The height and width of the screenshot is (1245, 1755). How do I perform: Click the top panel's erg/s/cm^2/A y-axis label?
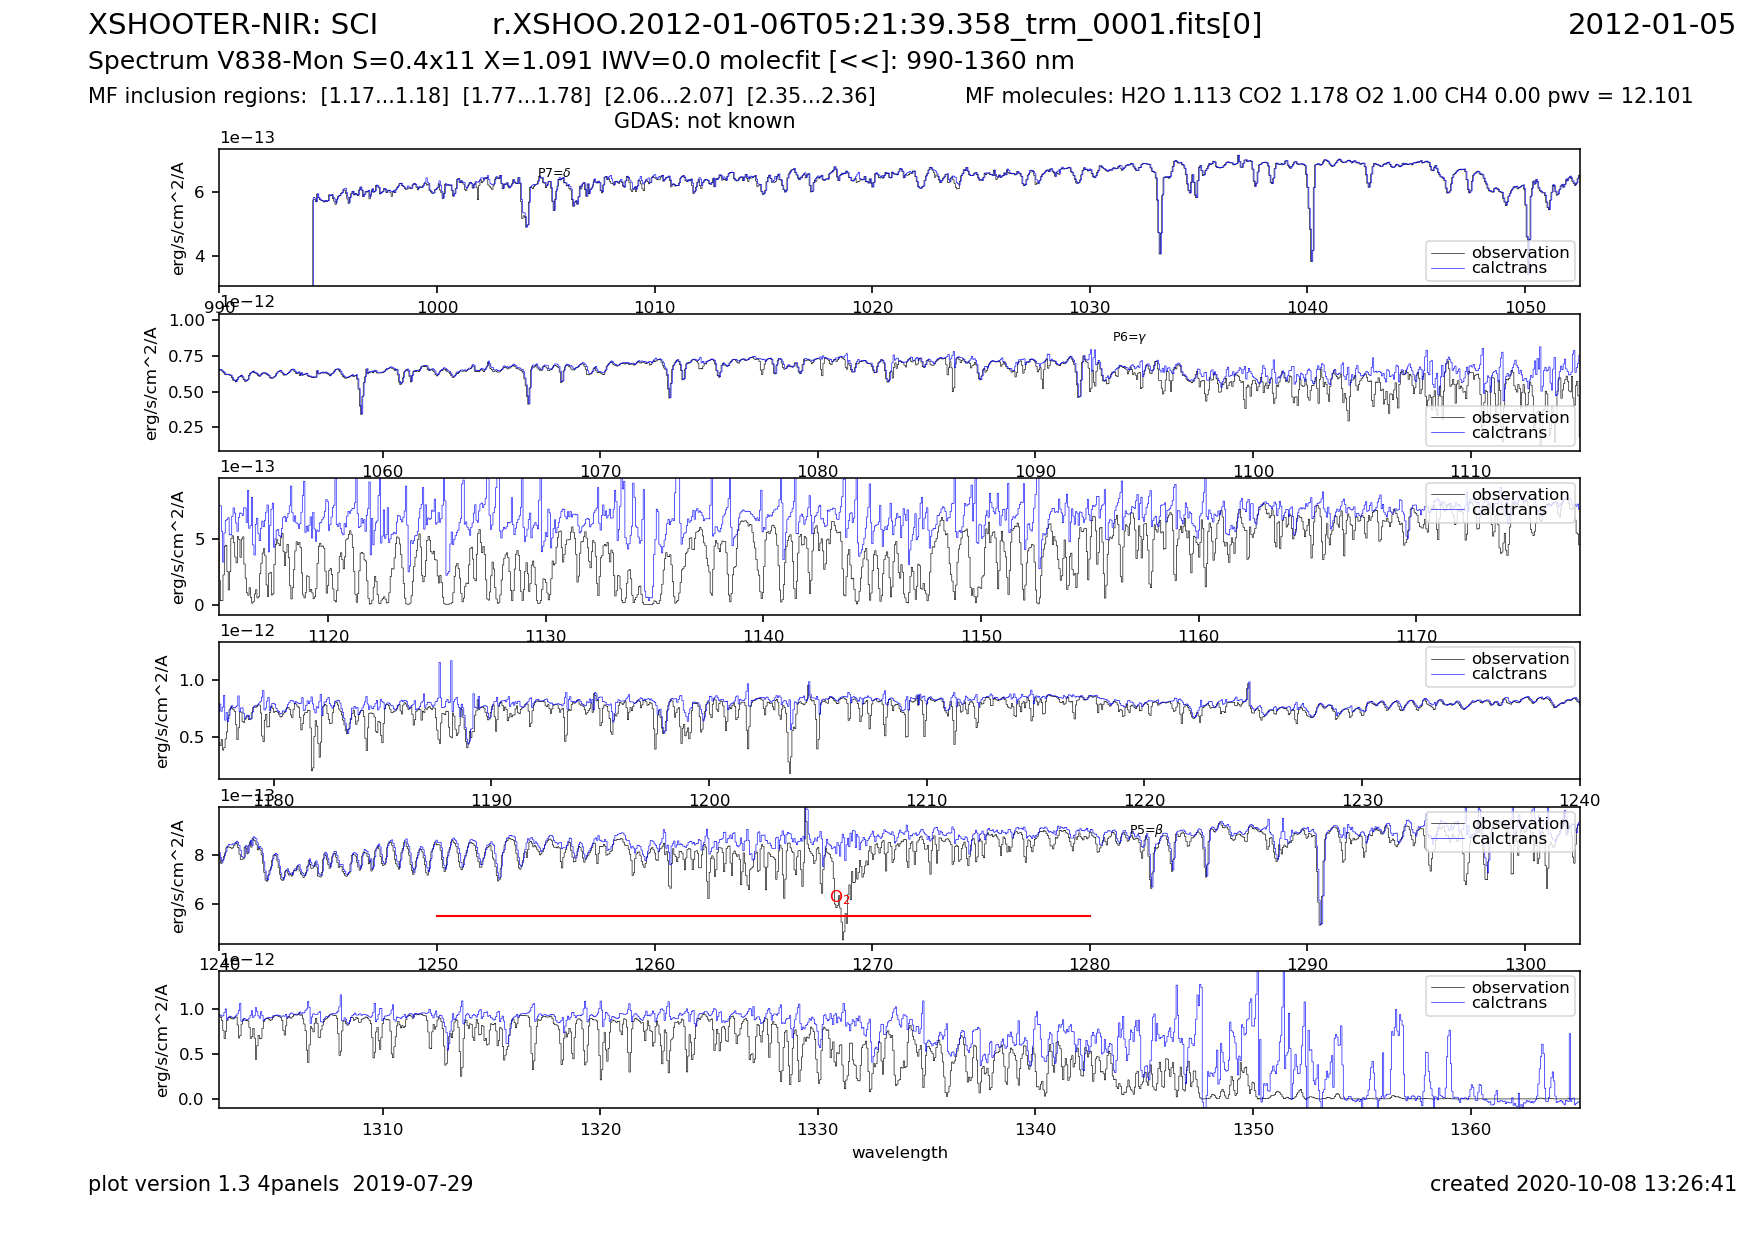pyautogui.click(x=179, y=218)
